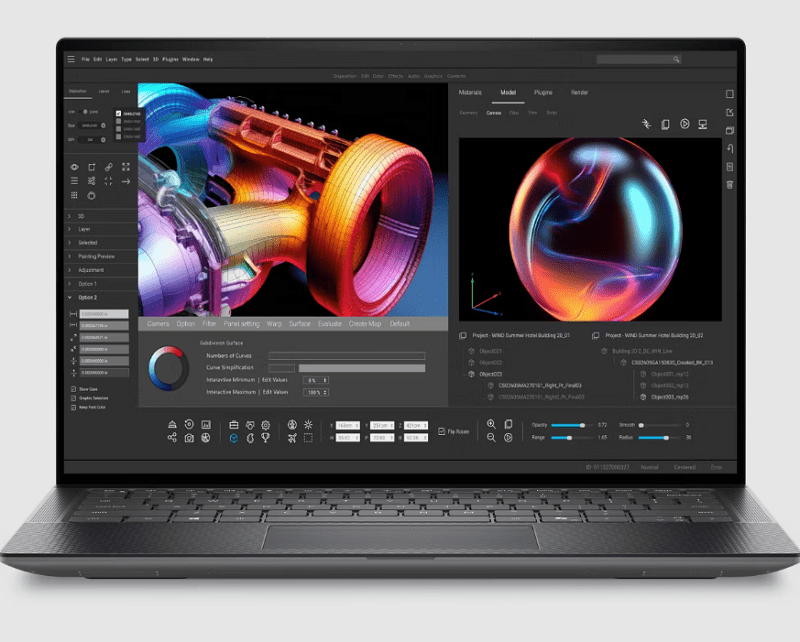Select the link chain tool icon
Viewport: 800px width, 642px height.
point(109,167)
